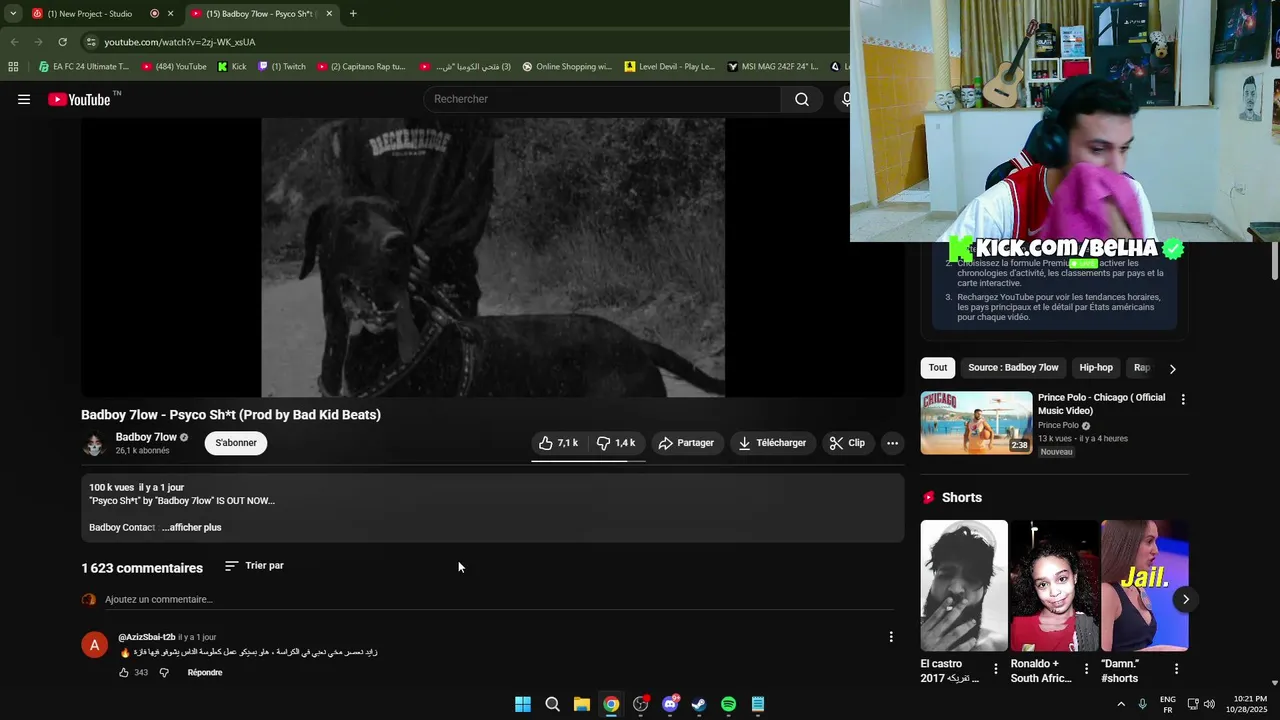Screen dimensions: 1280x720
Task: Open Steam from the taskbar
Action: 699,704
